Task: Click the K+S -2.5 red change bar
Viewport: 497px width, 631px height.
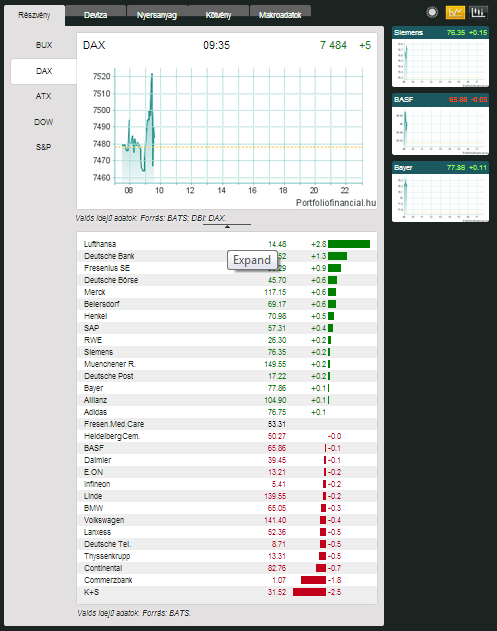Action: tap(309, 592)
